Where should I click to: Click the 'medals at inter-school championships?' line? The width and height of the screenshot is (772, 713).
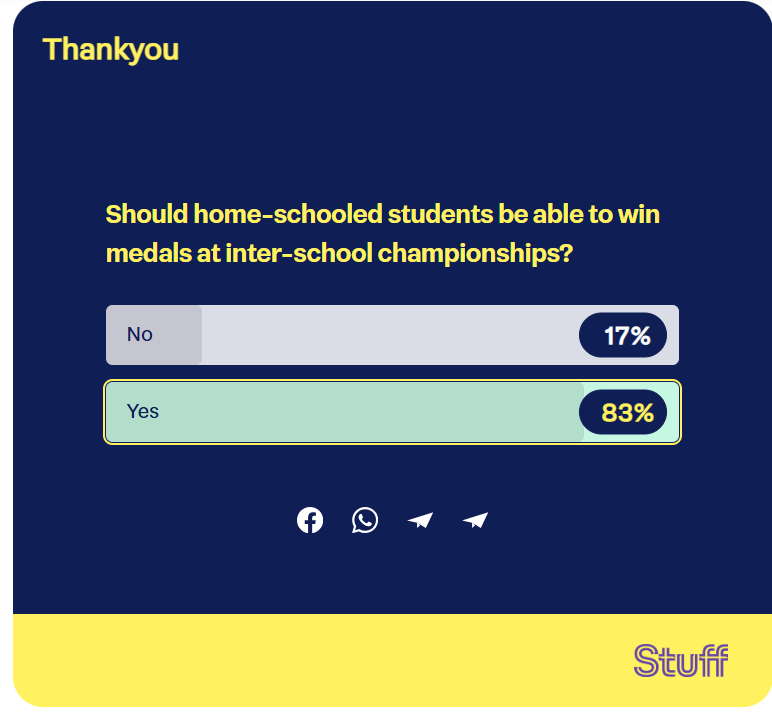coord(339,253)
